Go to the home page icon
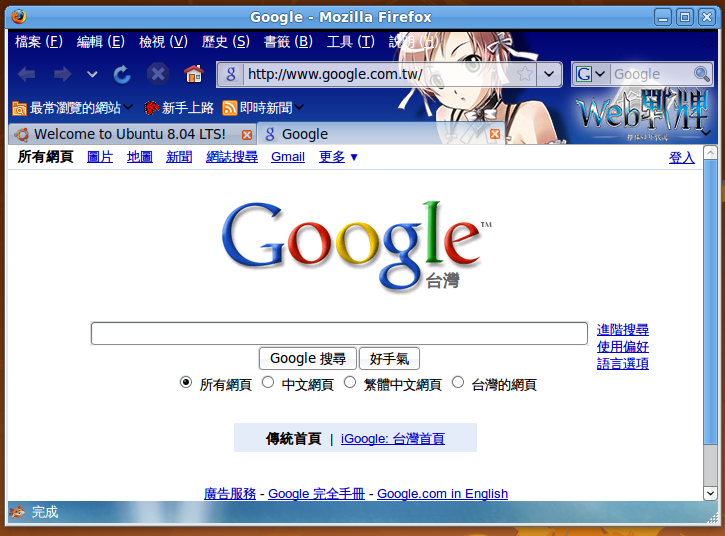This screenshot has width=725, height=536. (x=194, y=74)
